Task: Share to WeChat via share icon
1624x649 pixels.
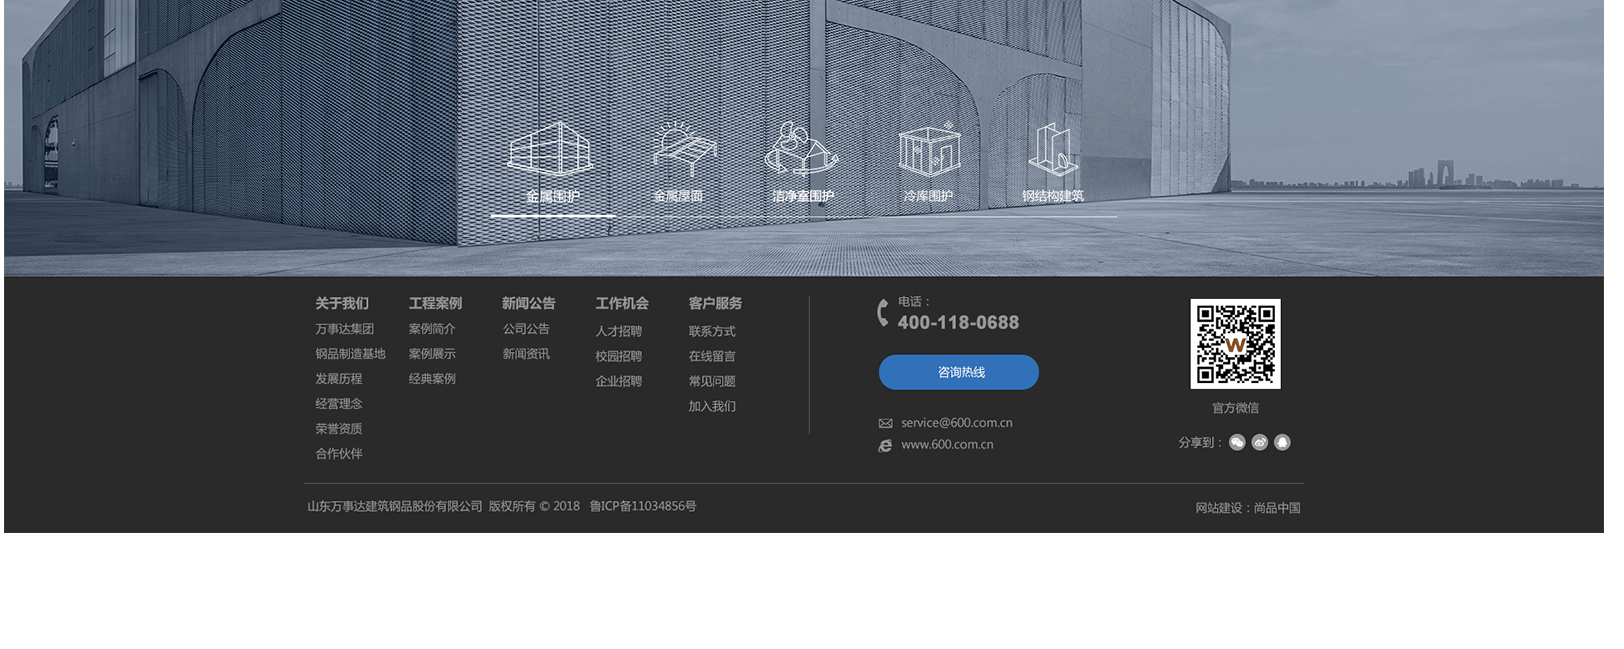Action: coord(1237,442)
